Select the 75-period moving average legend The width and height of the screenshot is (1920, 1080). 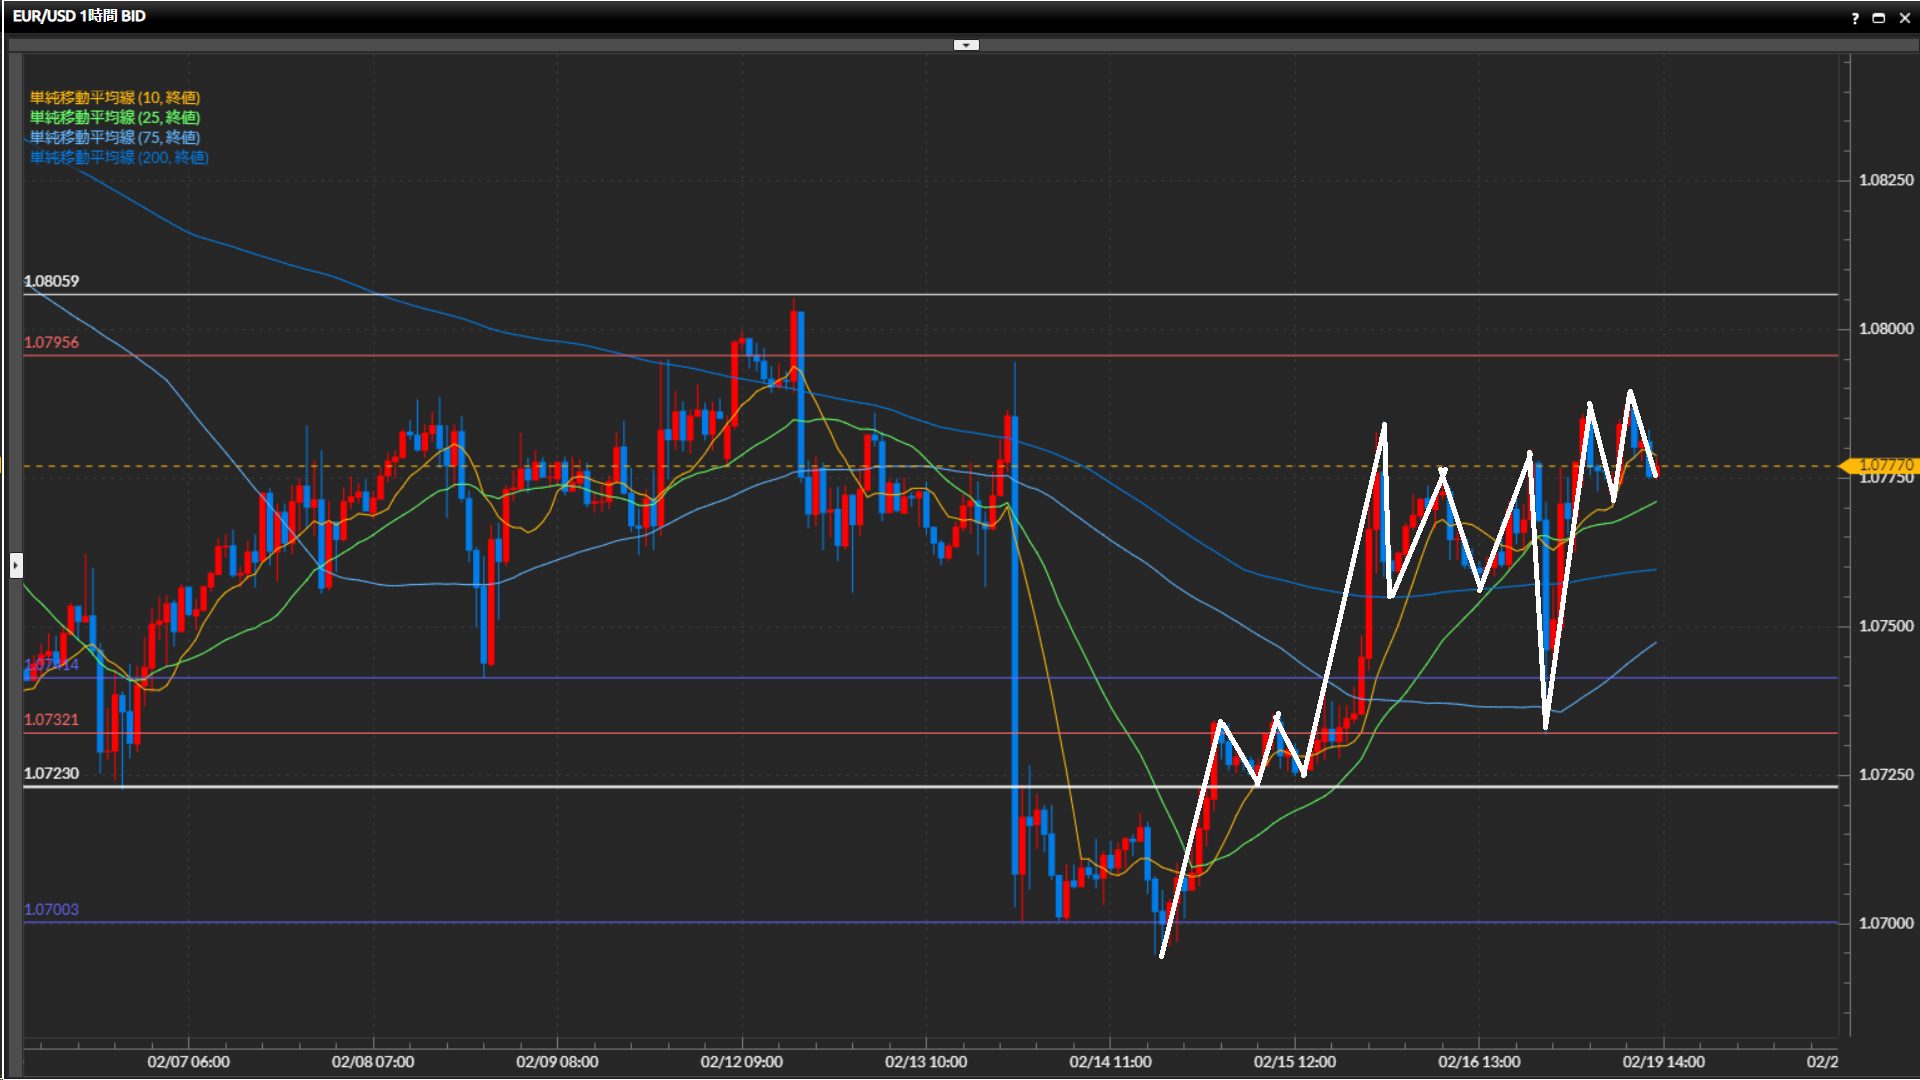pyautogui.click(x=114, y=137)
